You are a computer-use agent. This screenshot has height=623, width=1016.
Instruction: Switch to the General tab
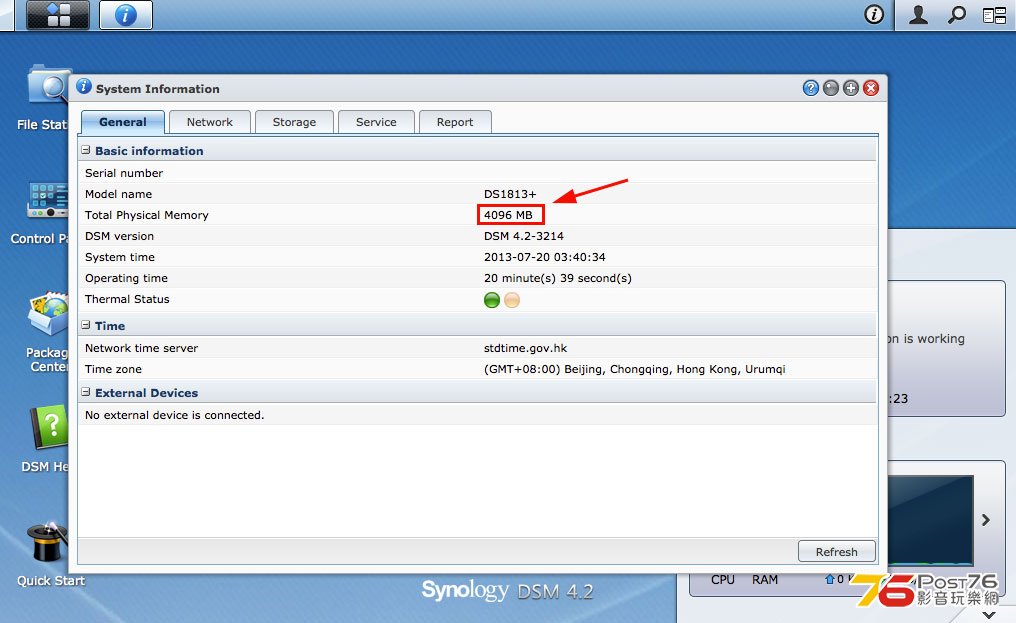coord(122,122)
